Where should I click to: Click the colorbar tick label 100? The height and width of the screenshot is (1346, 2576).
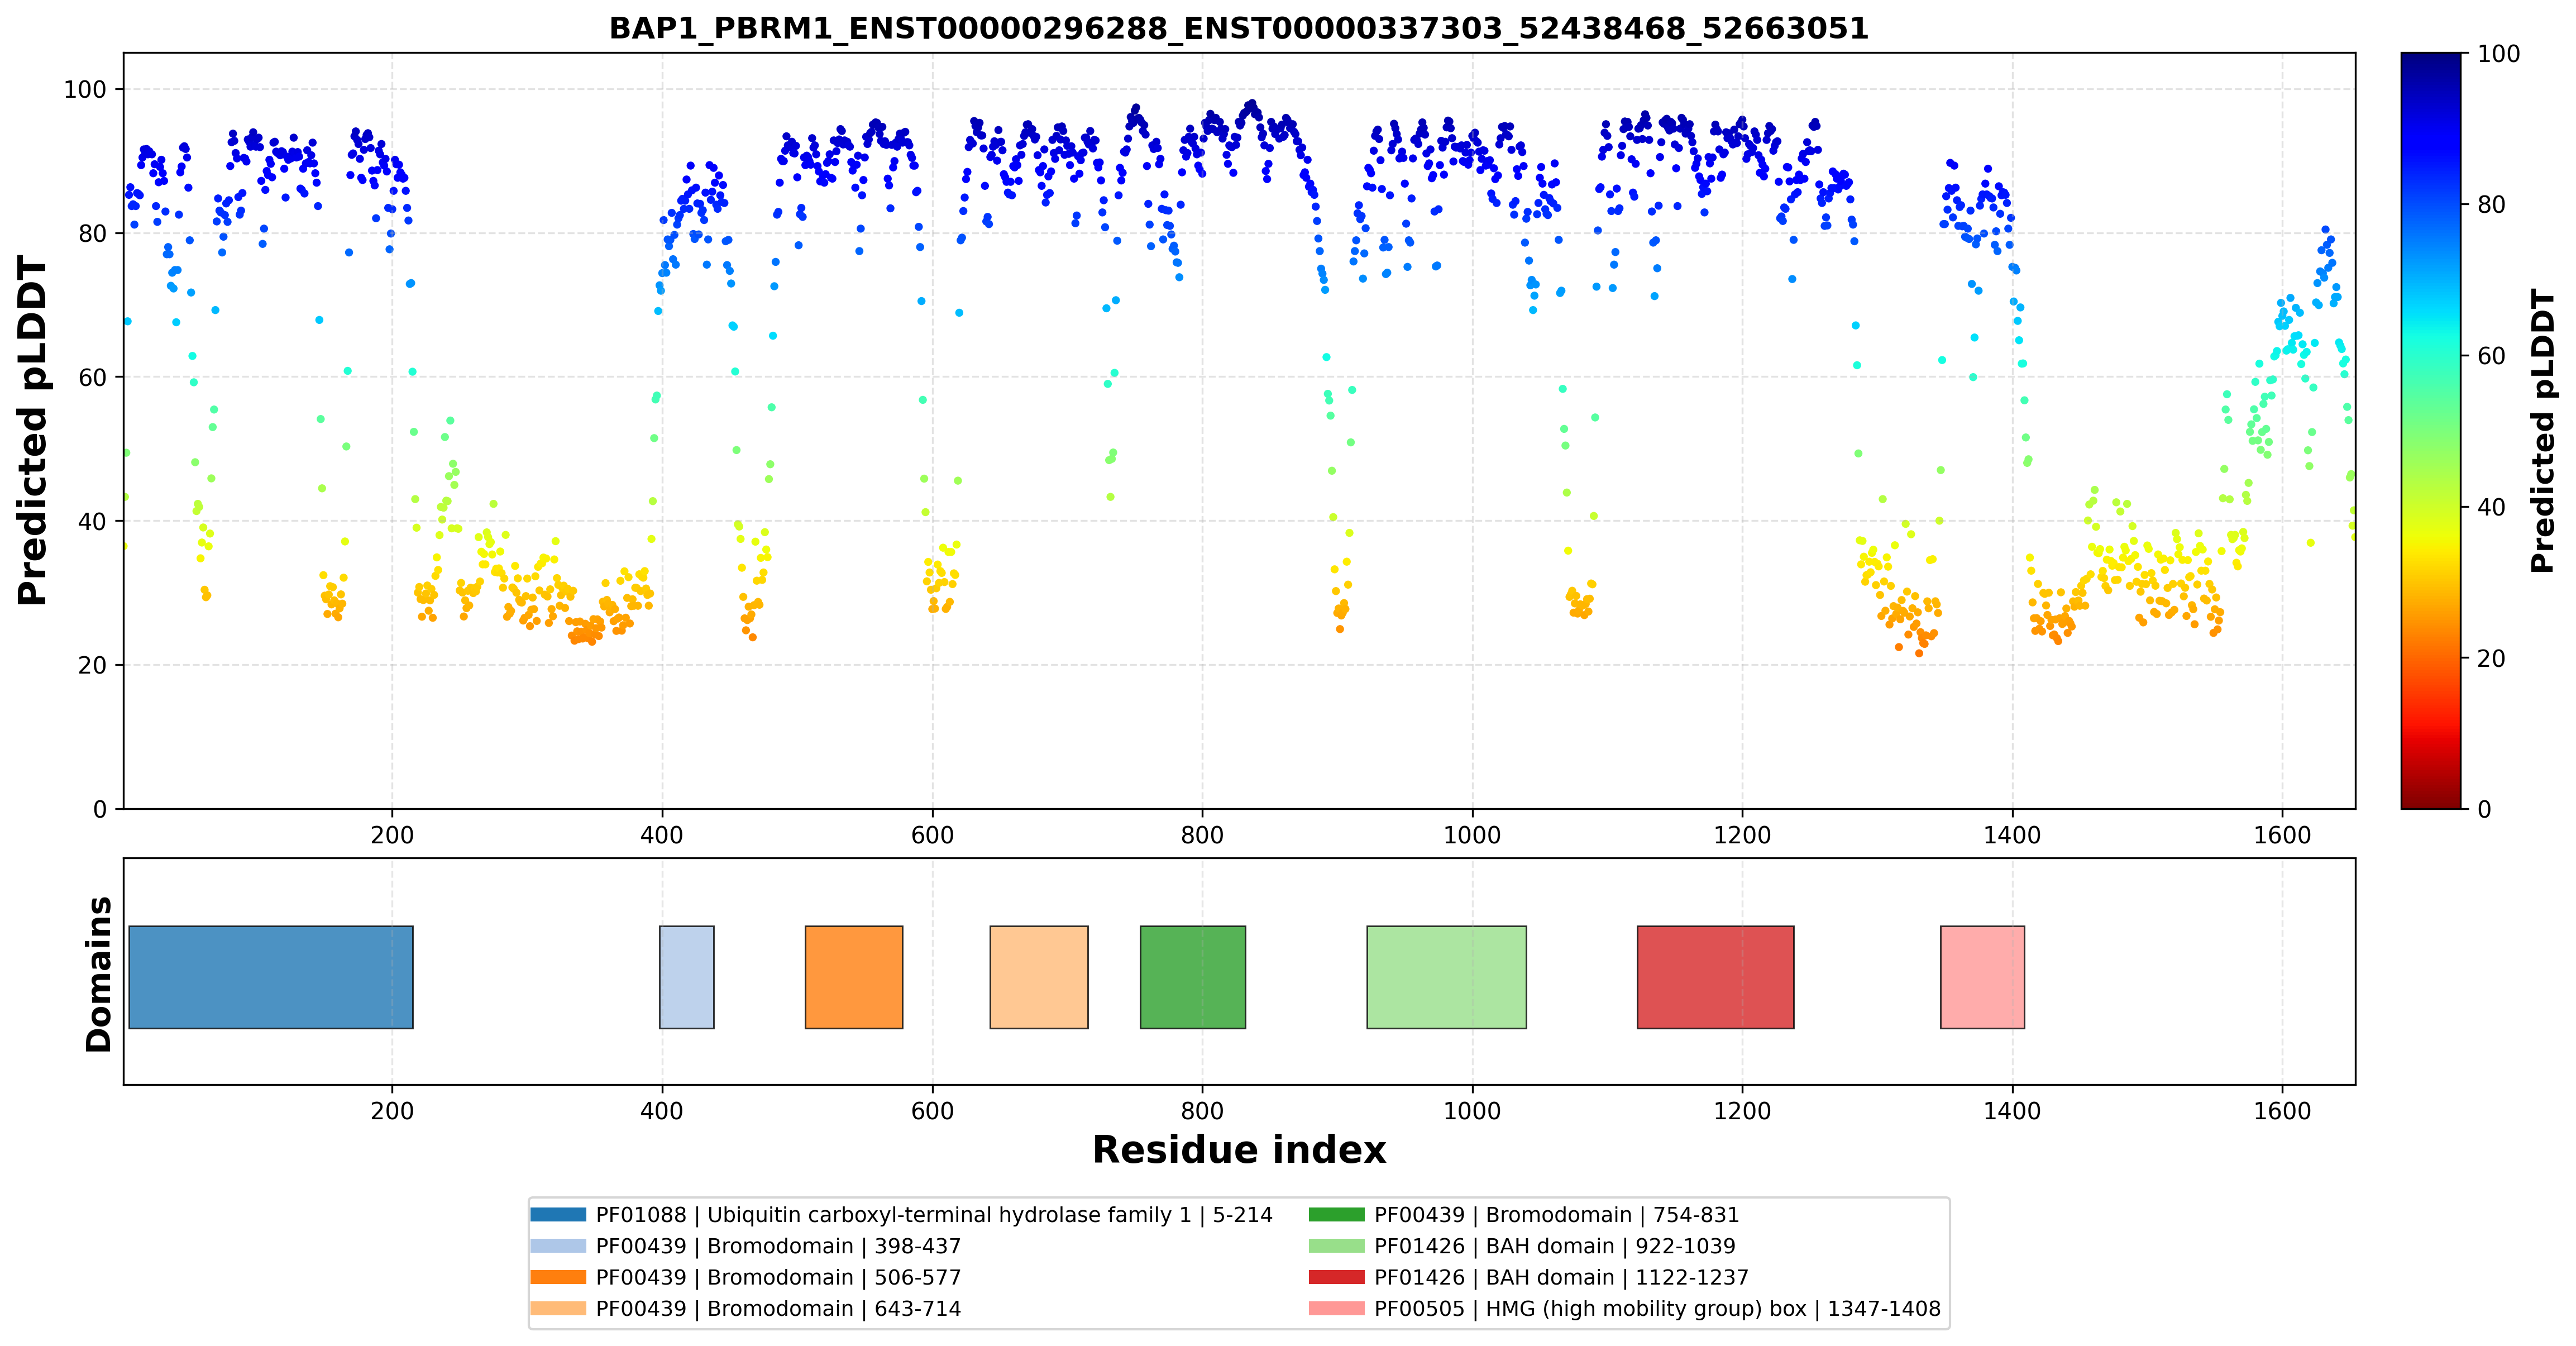[x=2498, y=54]
